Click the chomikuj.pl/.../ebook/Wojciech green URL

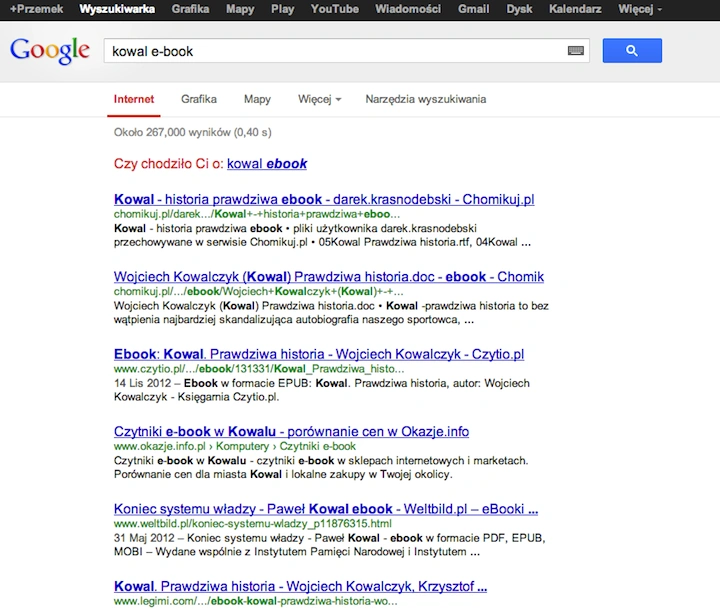click(x=259, y=292)
